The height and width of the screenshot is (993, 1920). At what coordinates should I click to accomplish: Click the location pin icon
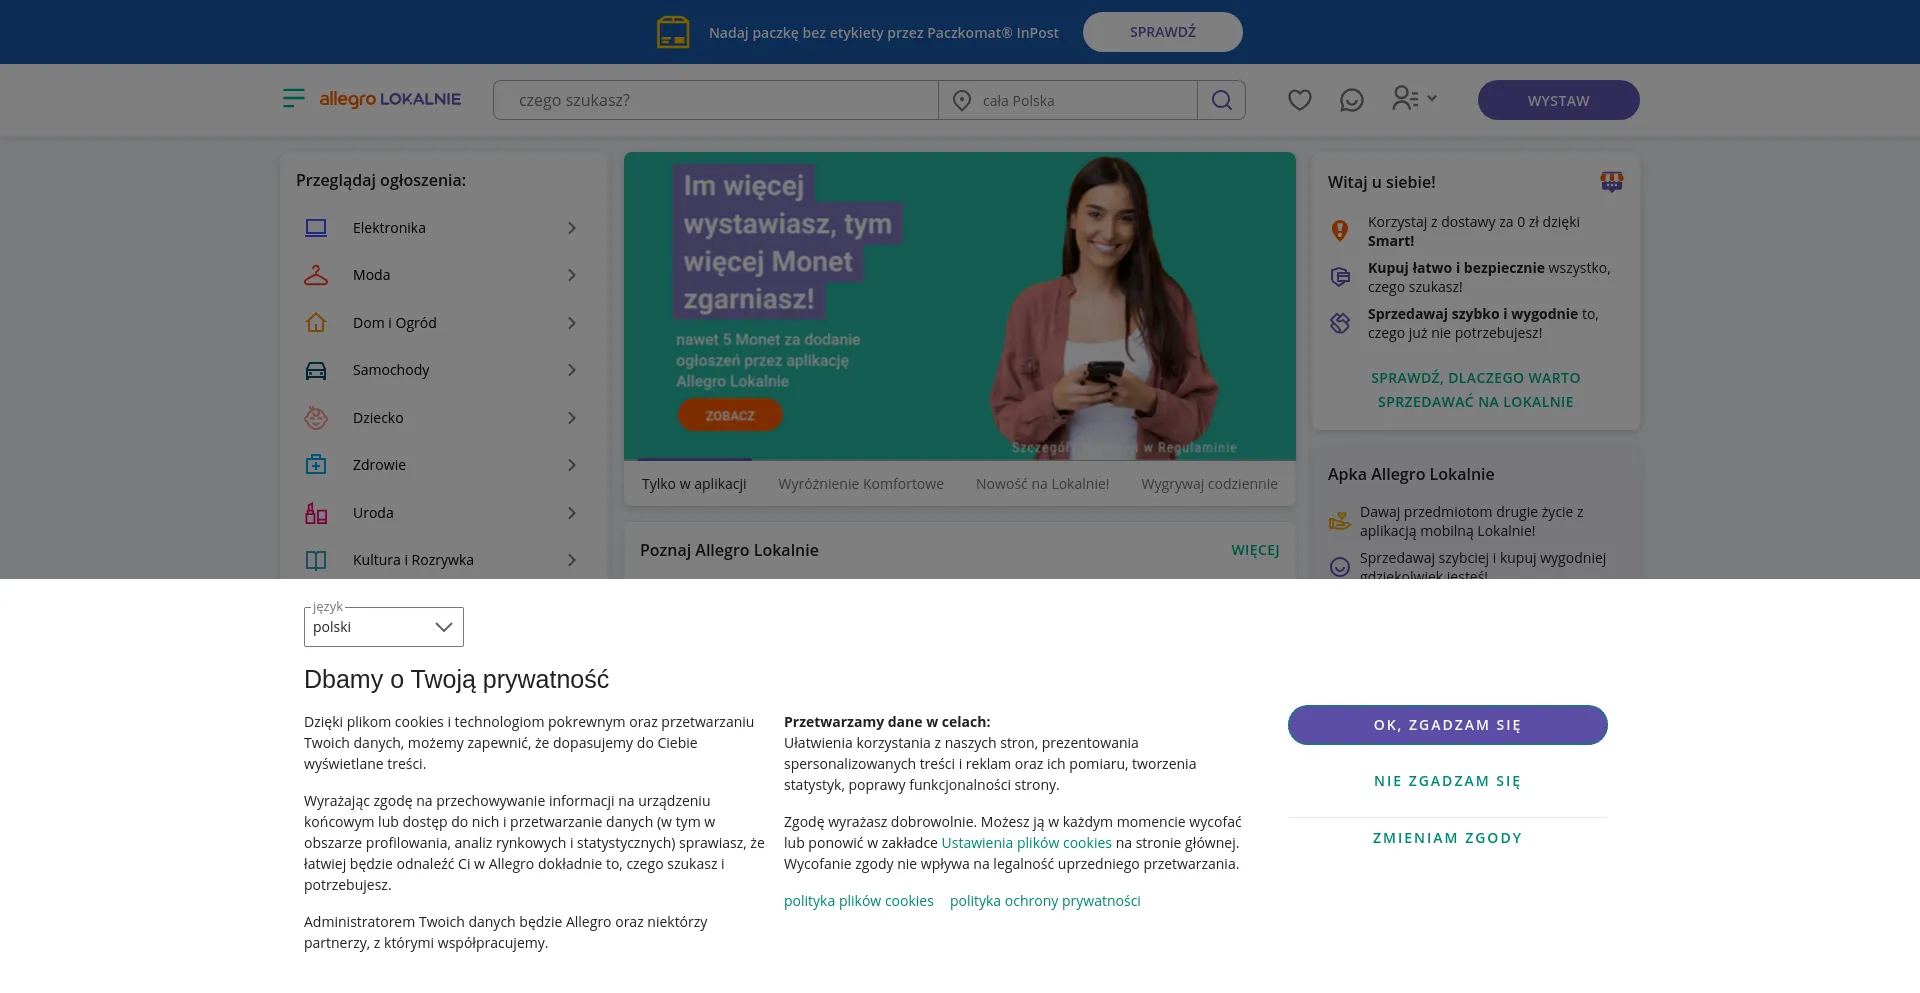(962, 101)
